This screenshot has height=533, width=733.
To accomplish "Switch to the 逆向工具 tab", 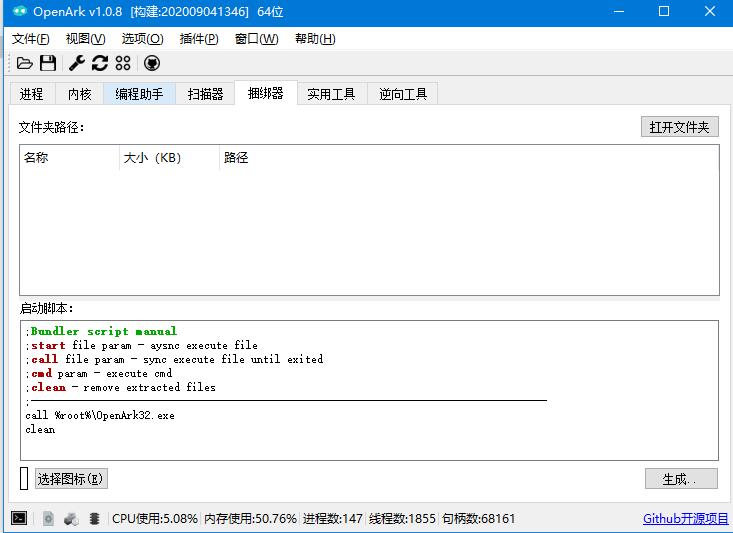I will coord(403,94).
